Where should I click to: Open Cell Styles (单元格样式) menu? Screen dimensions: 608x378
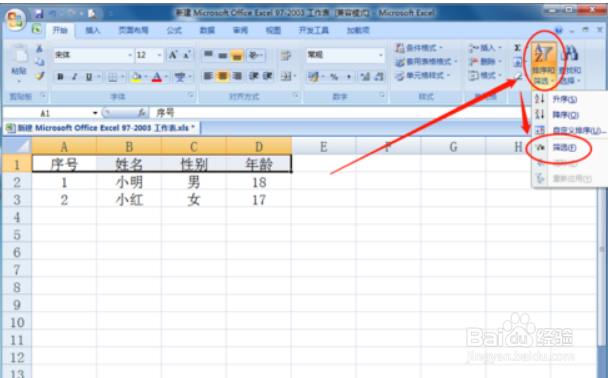pyautogui.click(x=423, y=75)
